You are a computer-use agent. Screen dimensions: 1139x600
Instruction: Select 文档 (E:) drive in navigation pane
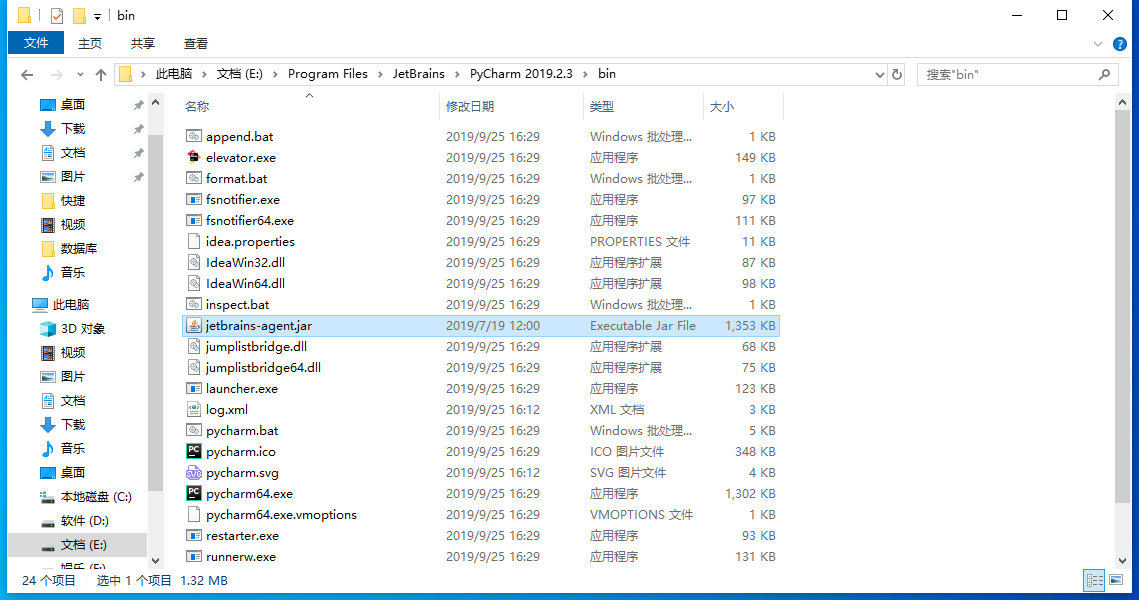click(x=77, y=545)
